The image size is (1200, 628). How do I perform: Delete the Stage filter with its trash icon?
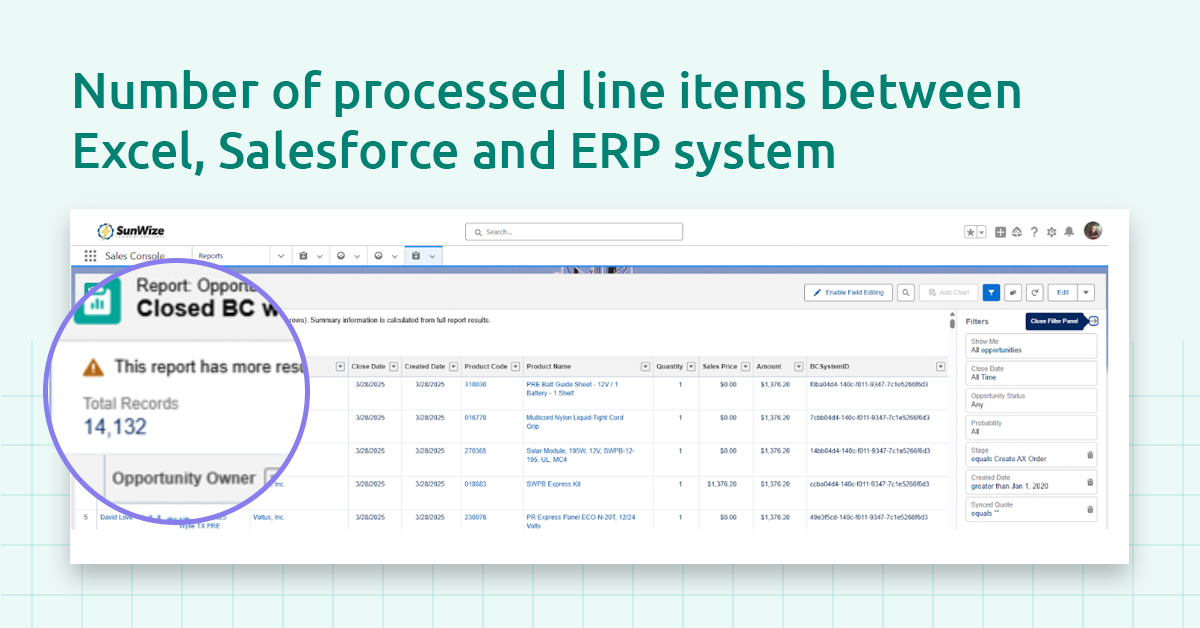point(1090,455)
